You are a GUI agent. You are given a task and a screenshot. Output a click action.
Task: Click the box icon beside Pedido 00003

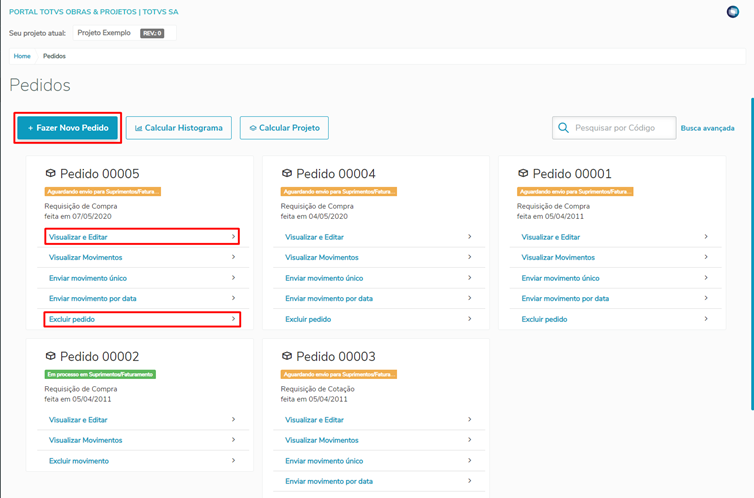point(287,356)
